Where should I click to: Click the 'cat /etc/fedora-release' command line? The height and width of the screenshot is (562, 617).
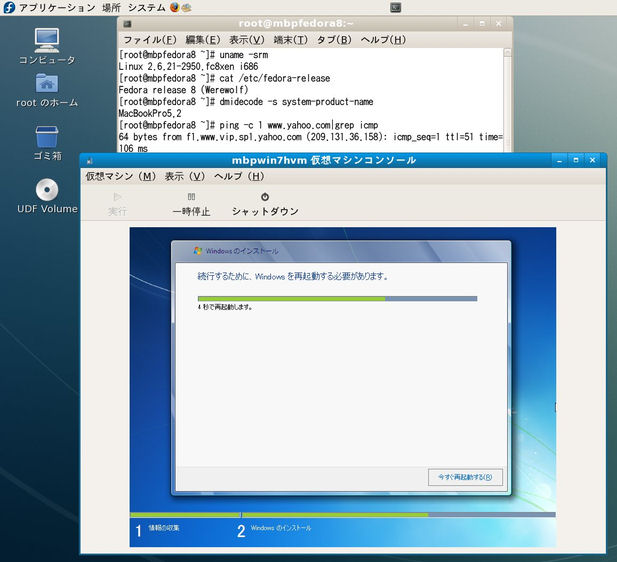click(224, 78)
